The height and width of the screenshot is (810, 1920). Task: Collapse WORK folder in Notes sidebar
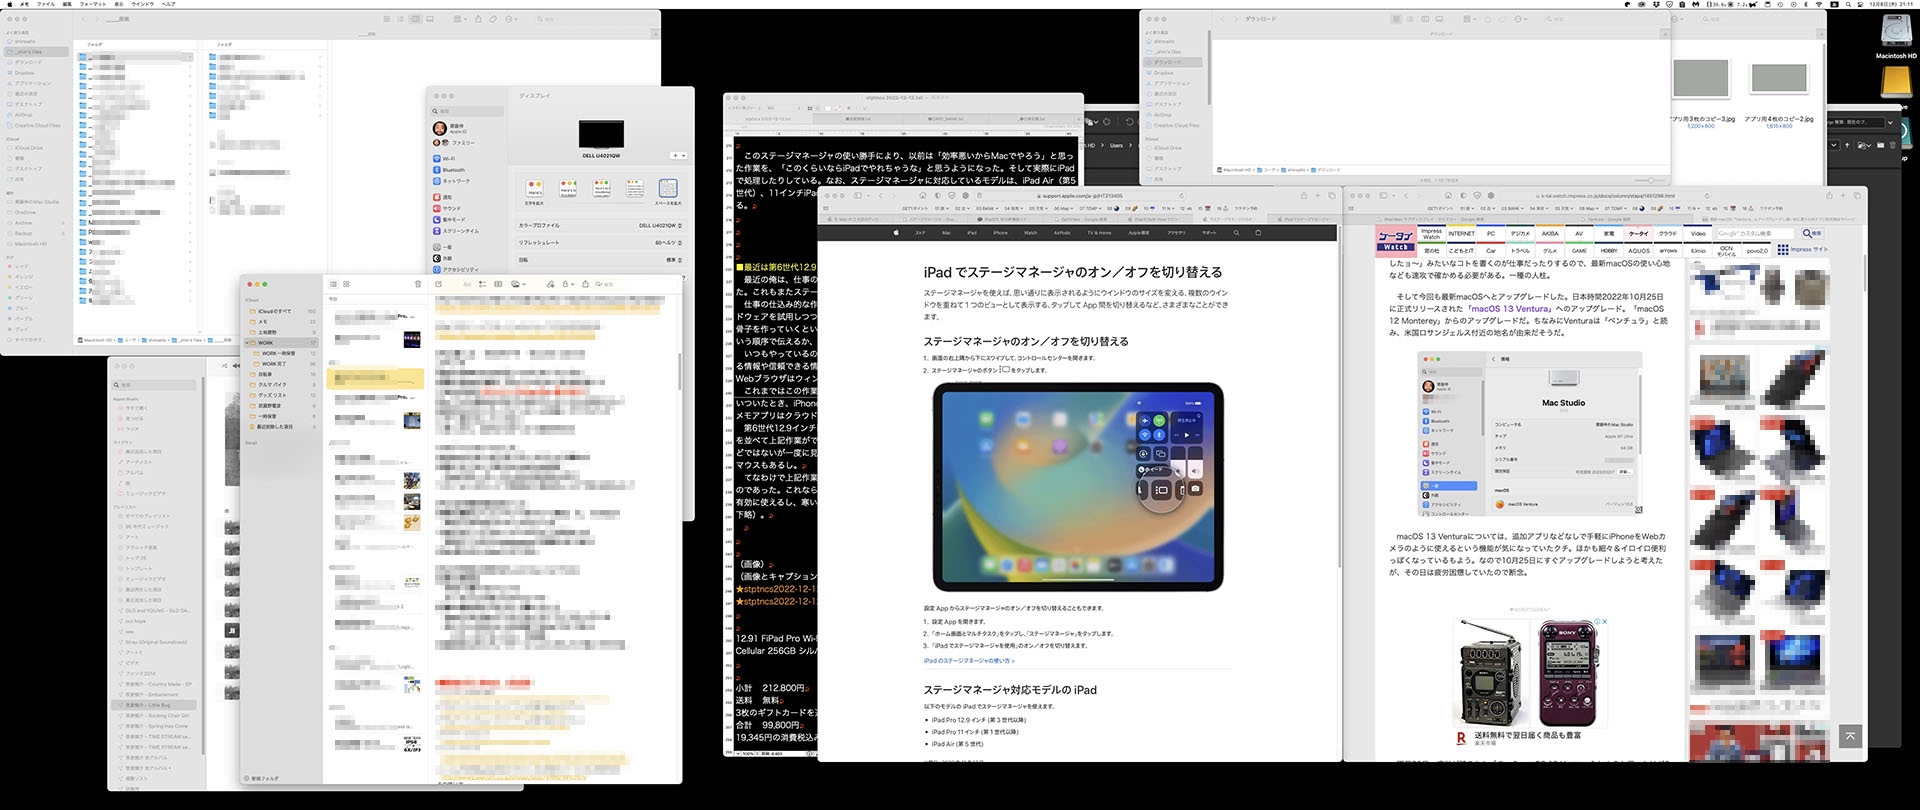click(249, 343)
